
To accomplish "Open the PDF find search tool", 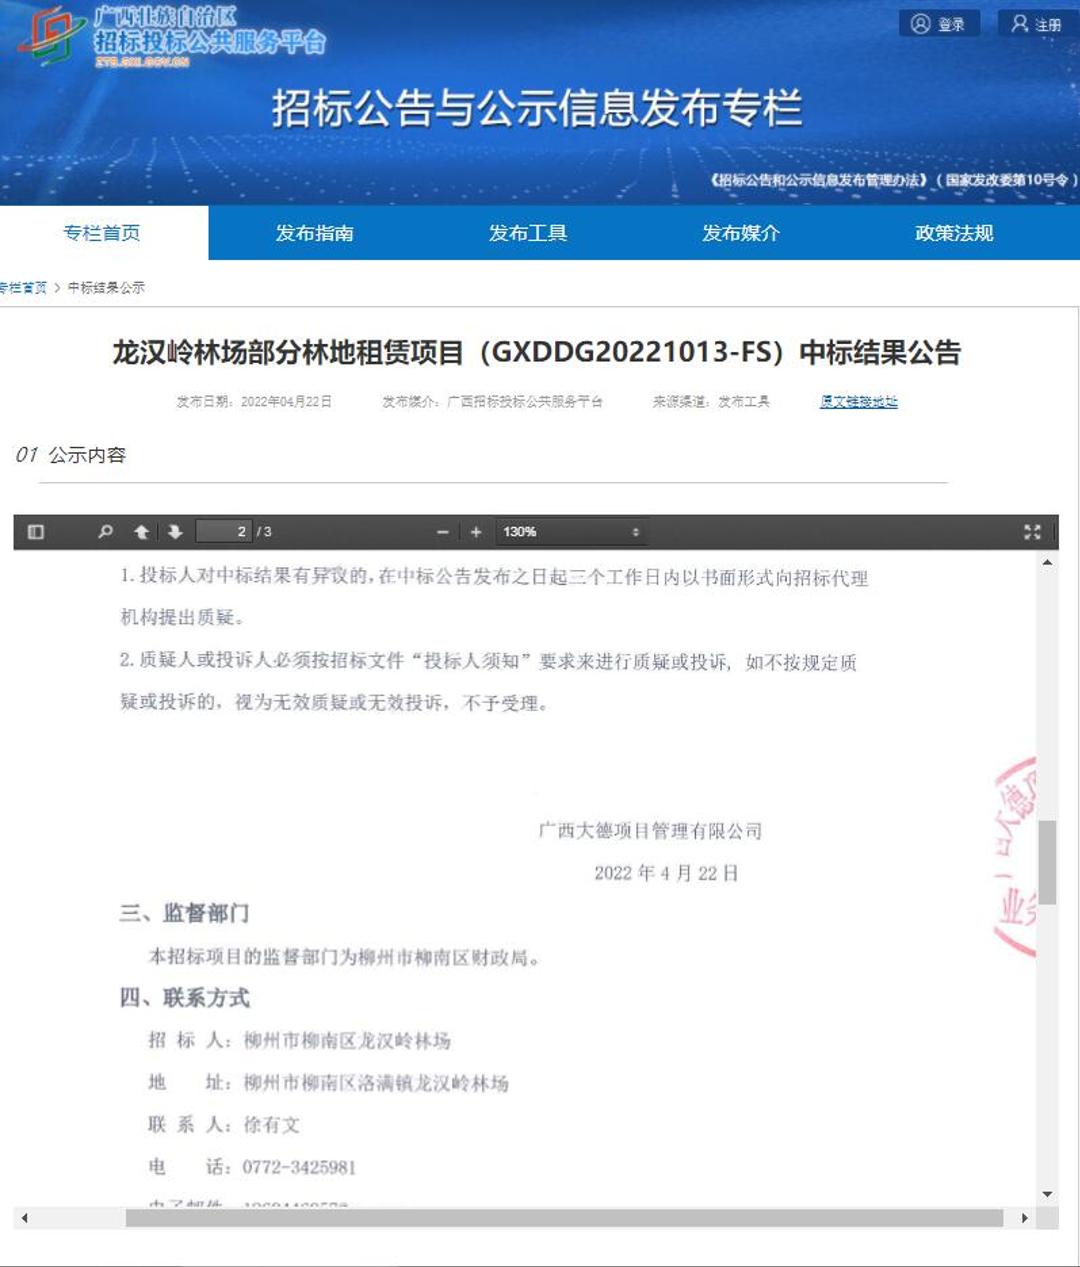I will (x=105, y=532).
